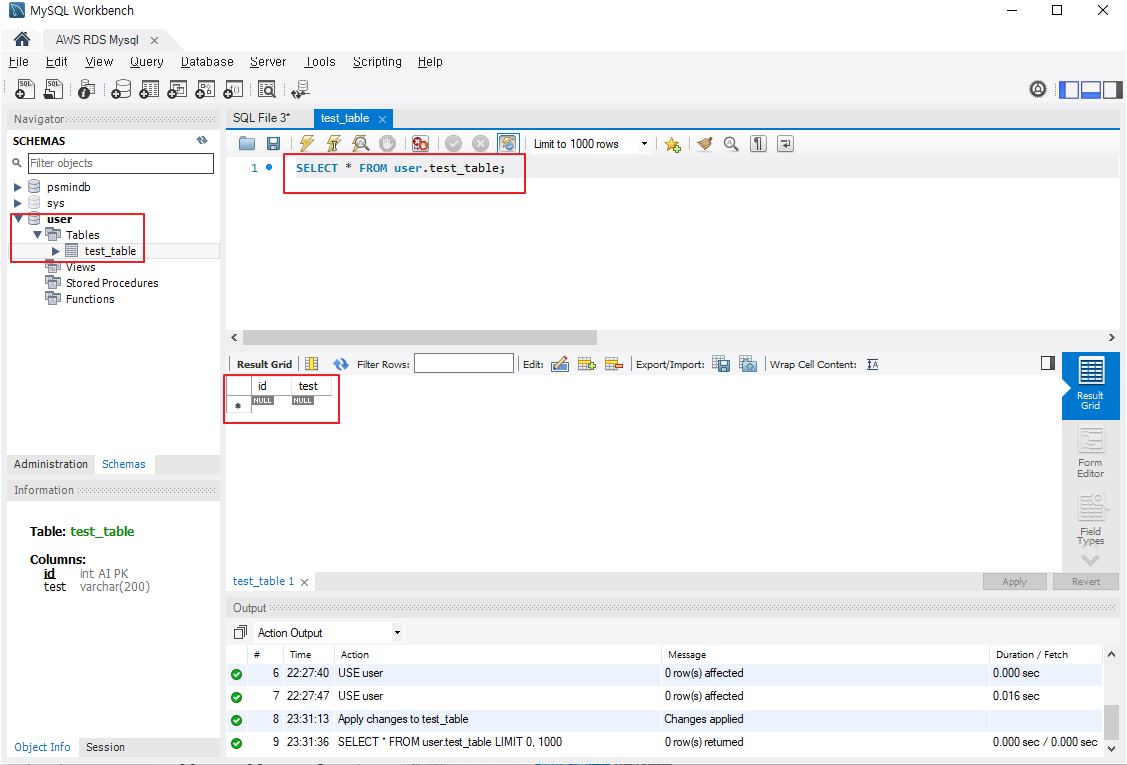
Task: Open the Field Types view
Action: tap(1090, 519)
